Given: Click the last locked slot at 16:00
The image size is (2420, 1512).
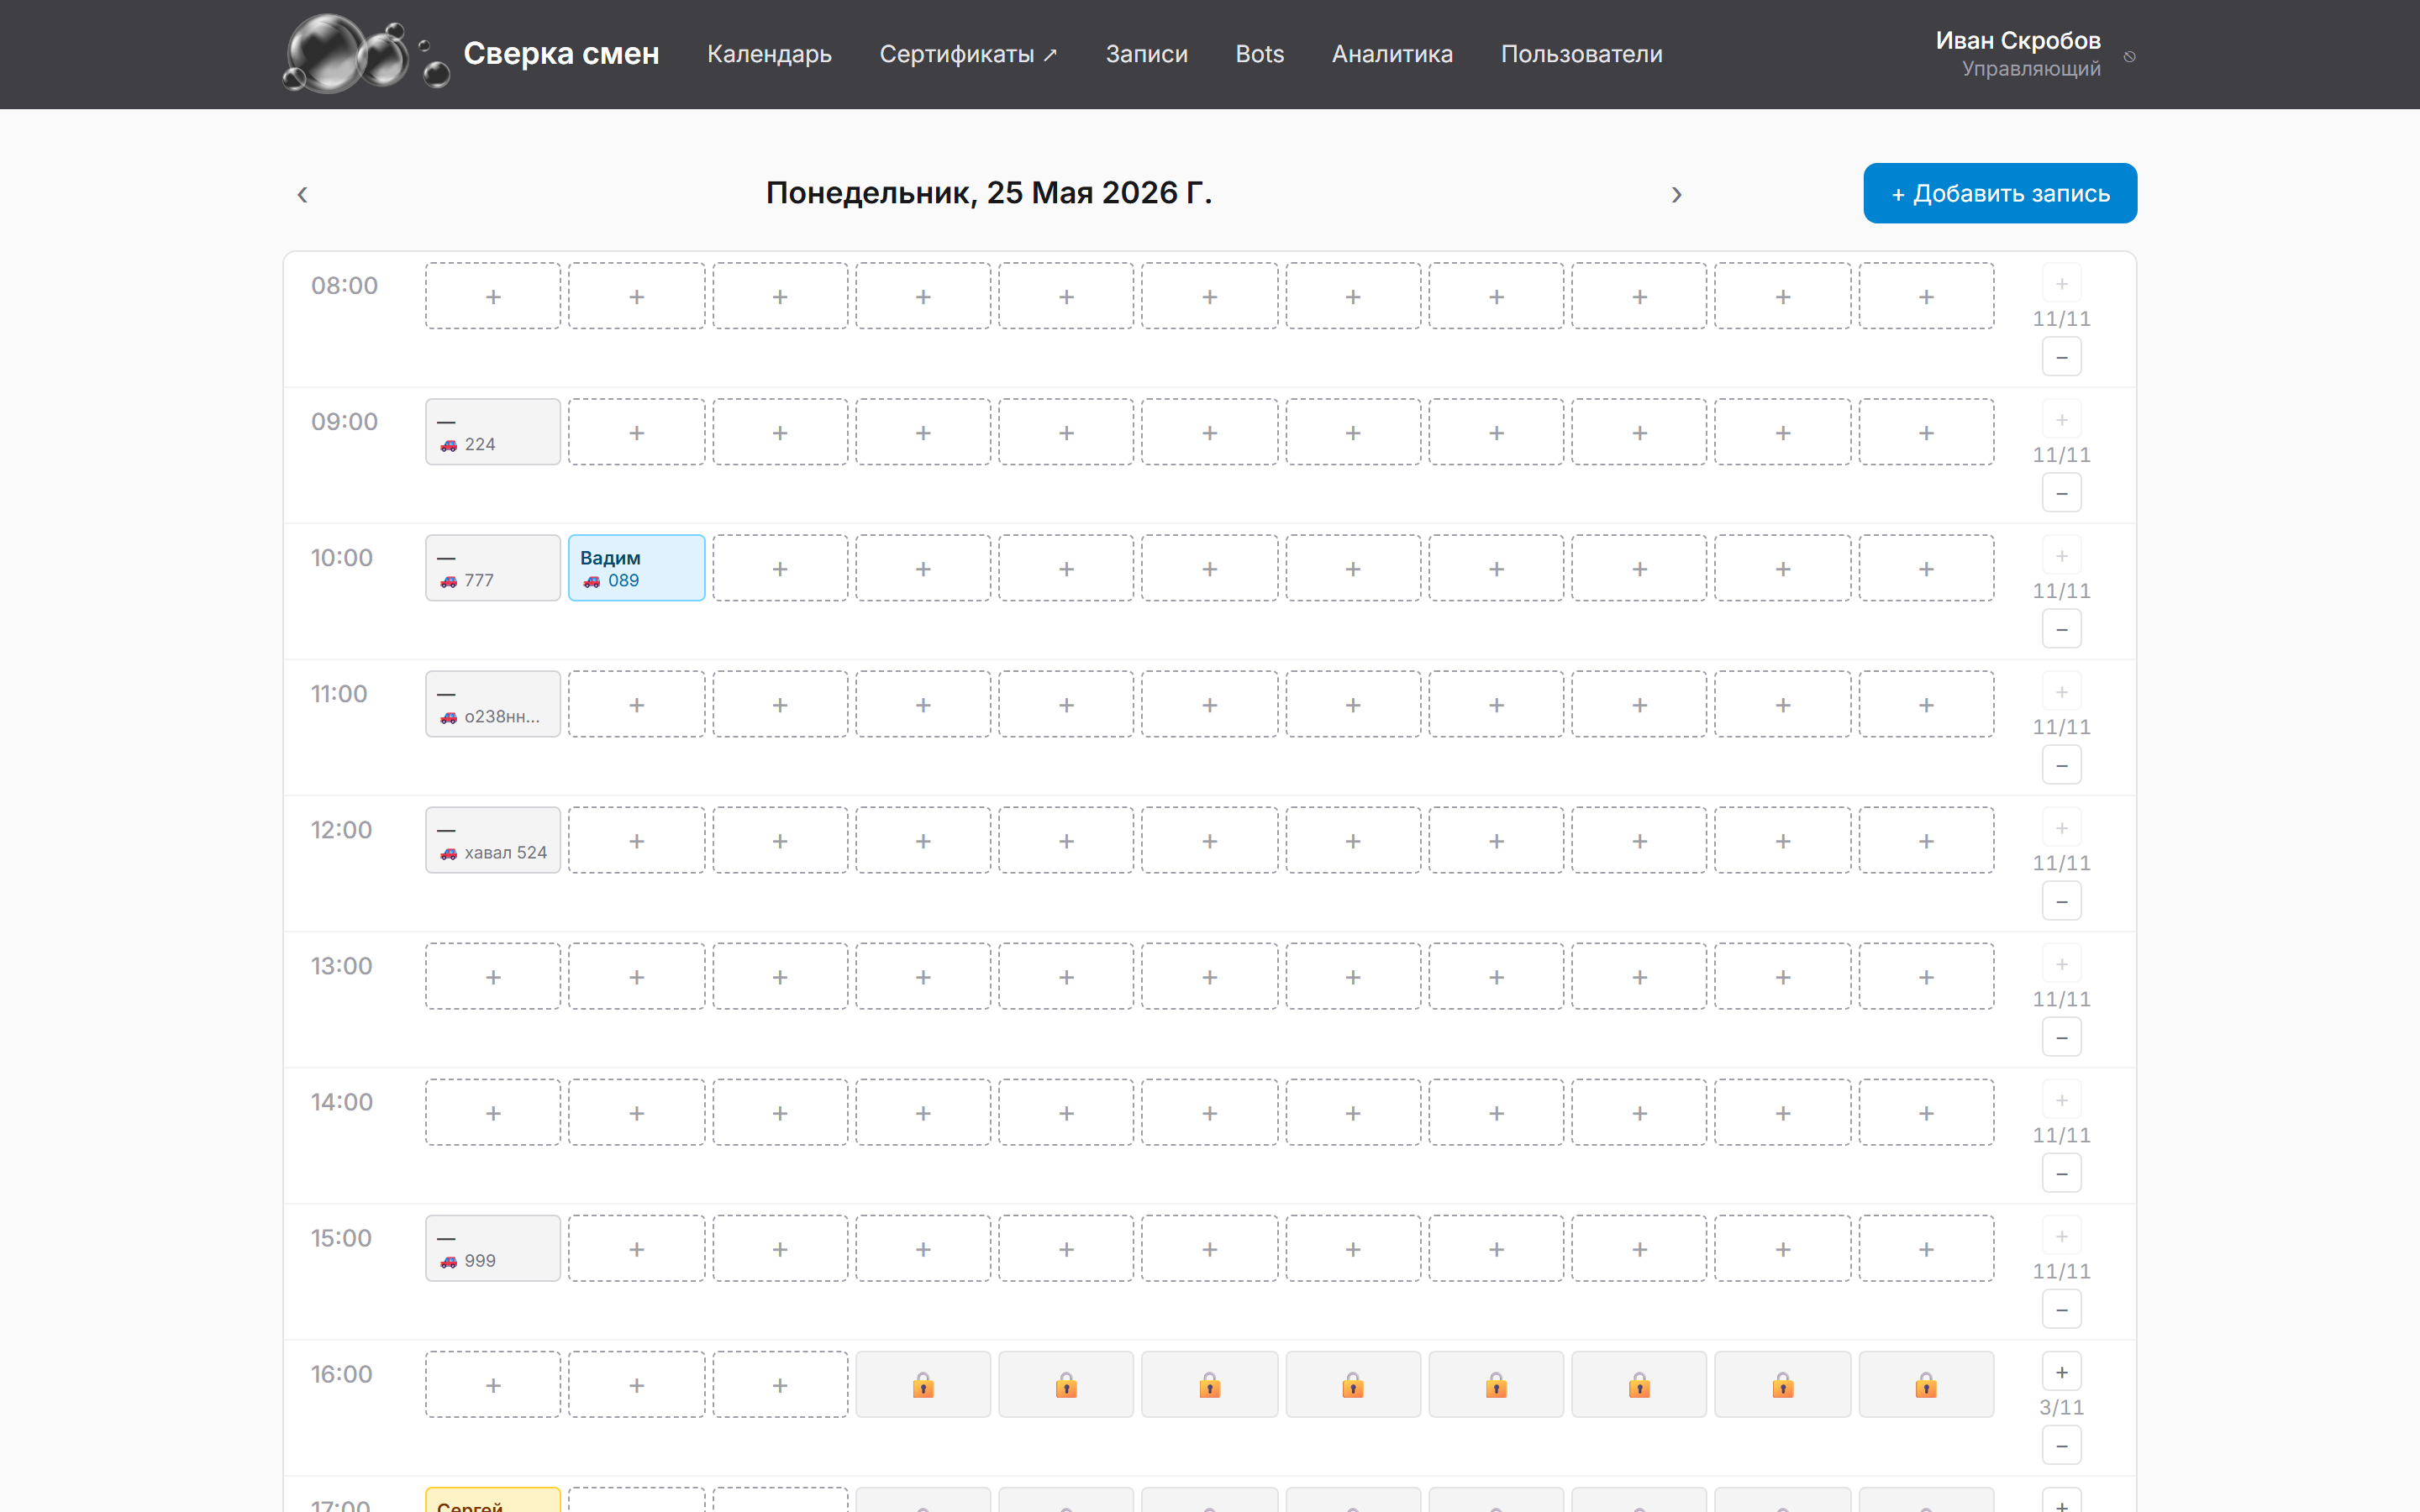Looking at the screenshot, I should pos(1926,1385).
